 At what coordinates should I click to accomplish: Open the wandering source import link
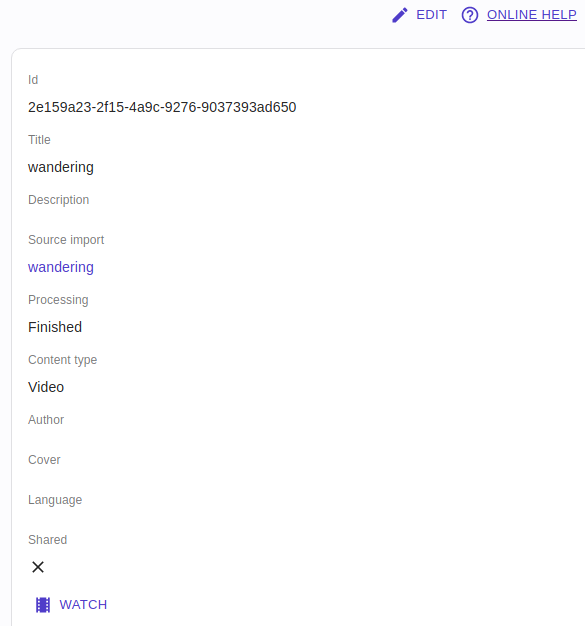(61, 267)
